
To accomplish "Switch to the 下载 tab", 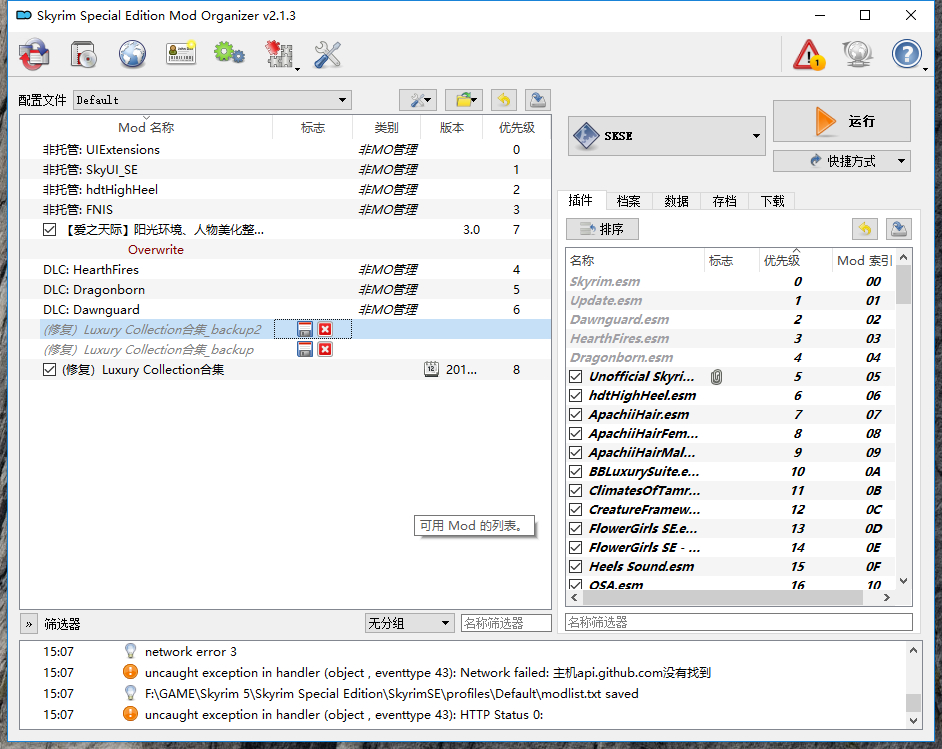I will coord(773,201).
